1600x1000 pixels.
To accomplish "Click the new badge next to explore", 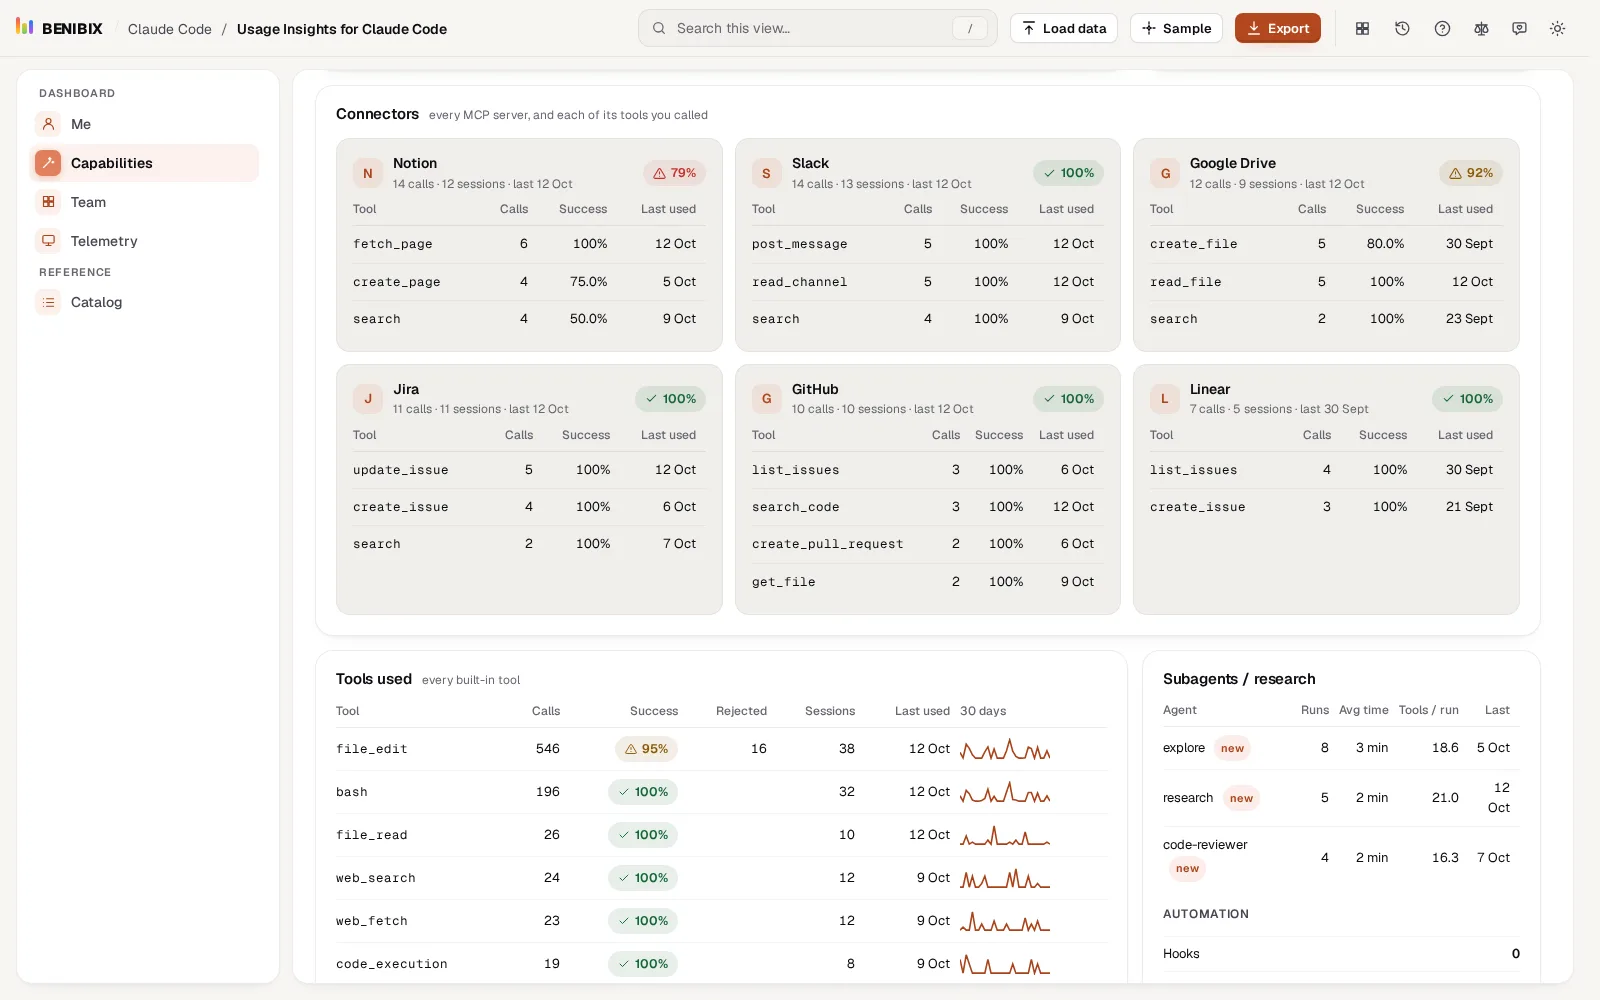I will coord(1232,748).
